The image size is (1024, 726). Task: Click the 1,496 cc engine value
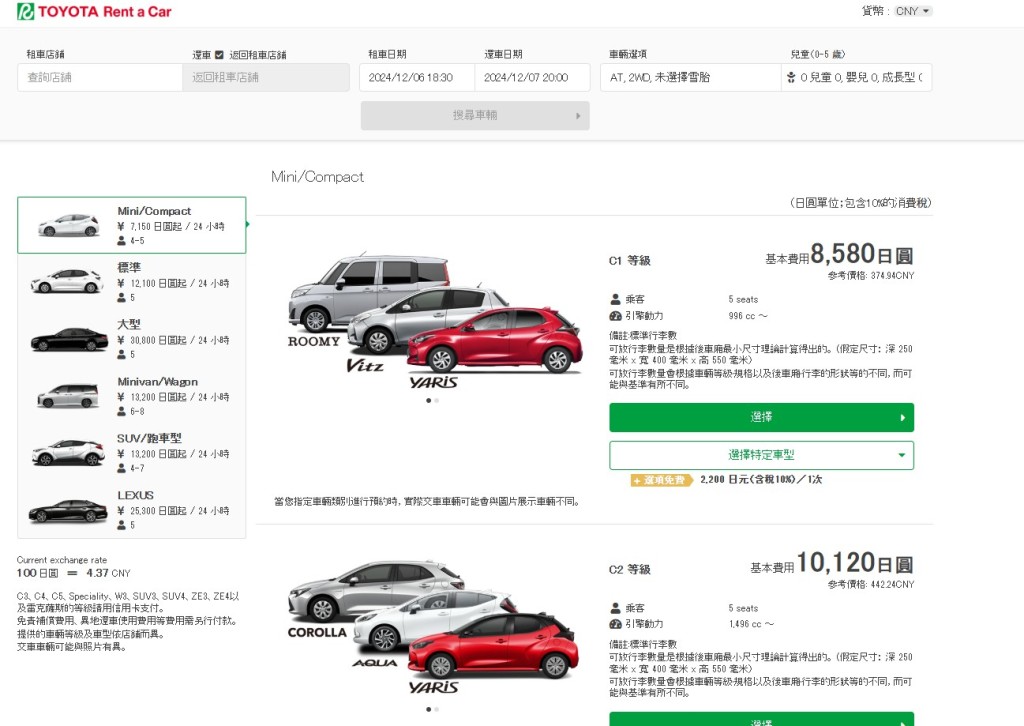coord(751,624)
